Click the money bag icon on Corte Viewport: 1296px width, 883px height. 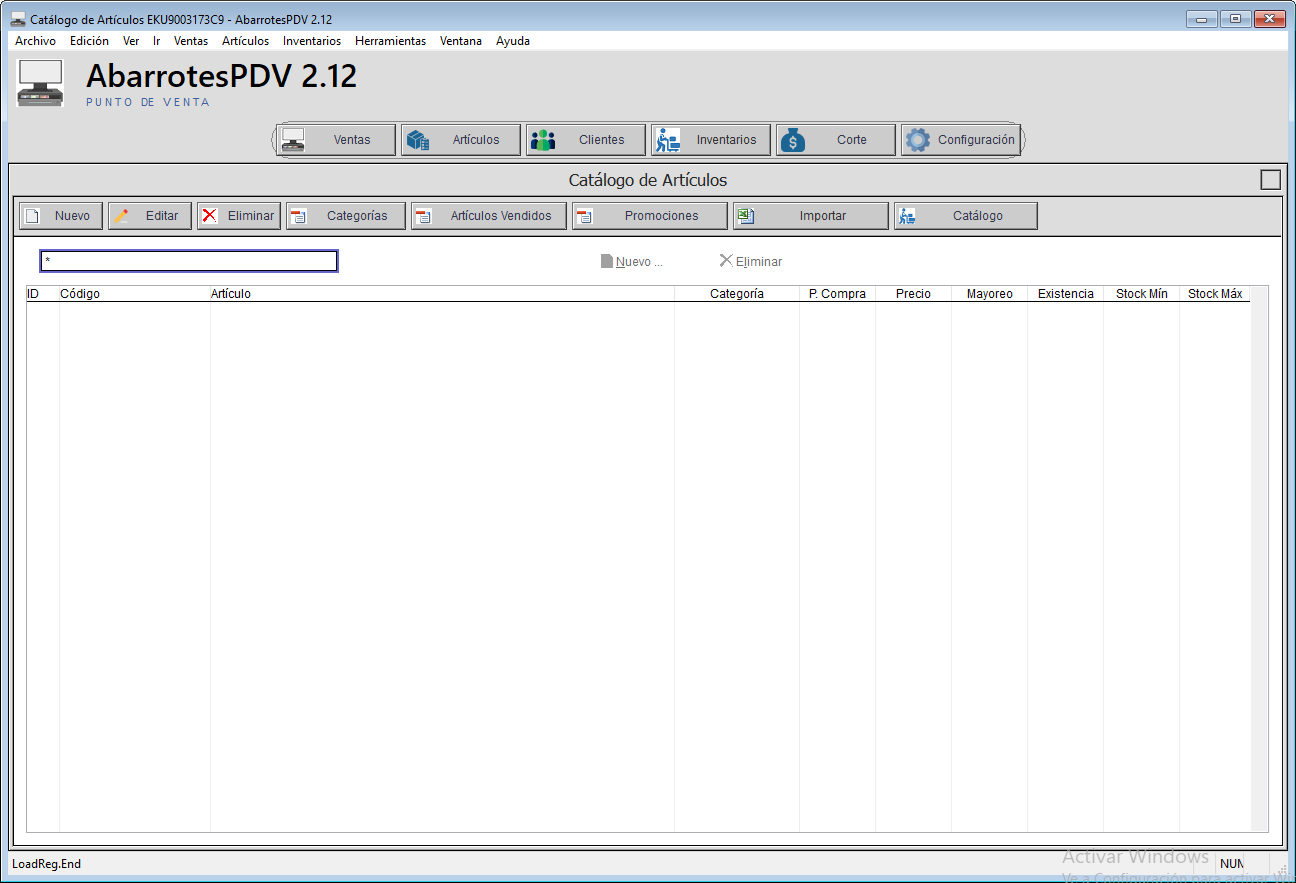(793, 140)
